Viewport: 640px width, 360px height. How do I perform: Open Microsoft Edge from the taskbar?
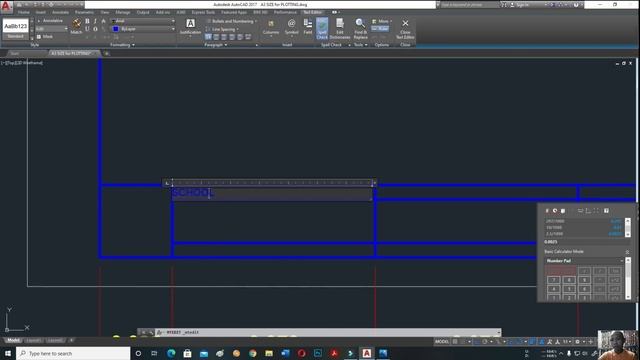click(x=171, y=353)
